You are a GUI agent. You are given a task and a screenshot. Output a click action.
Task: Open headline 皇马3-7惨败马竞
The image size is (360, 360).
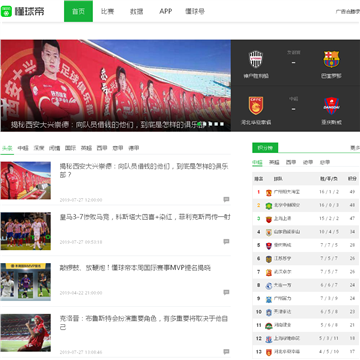coord(145,217)
